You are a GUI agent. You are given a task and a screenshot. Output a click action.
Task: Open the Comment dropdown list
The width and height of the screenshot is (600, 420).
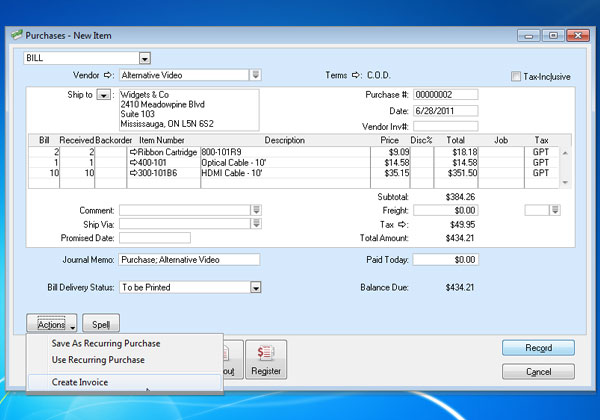[x=256, y=210]
